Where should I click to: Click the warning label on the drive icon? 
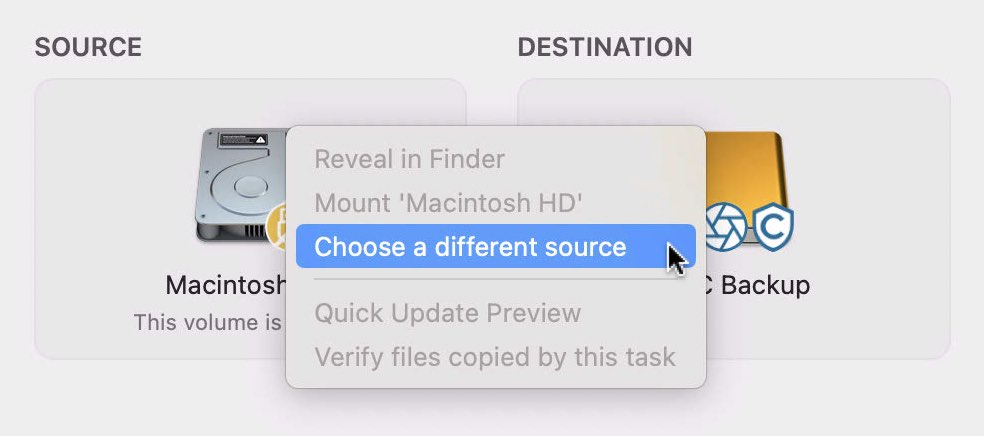click(x=243, y=139)
